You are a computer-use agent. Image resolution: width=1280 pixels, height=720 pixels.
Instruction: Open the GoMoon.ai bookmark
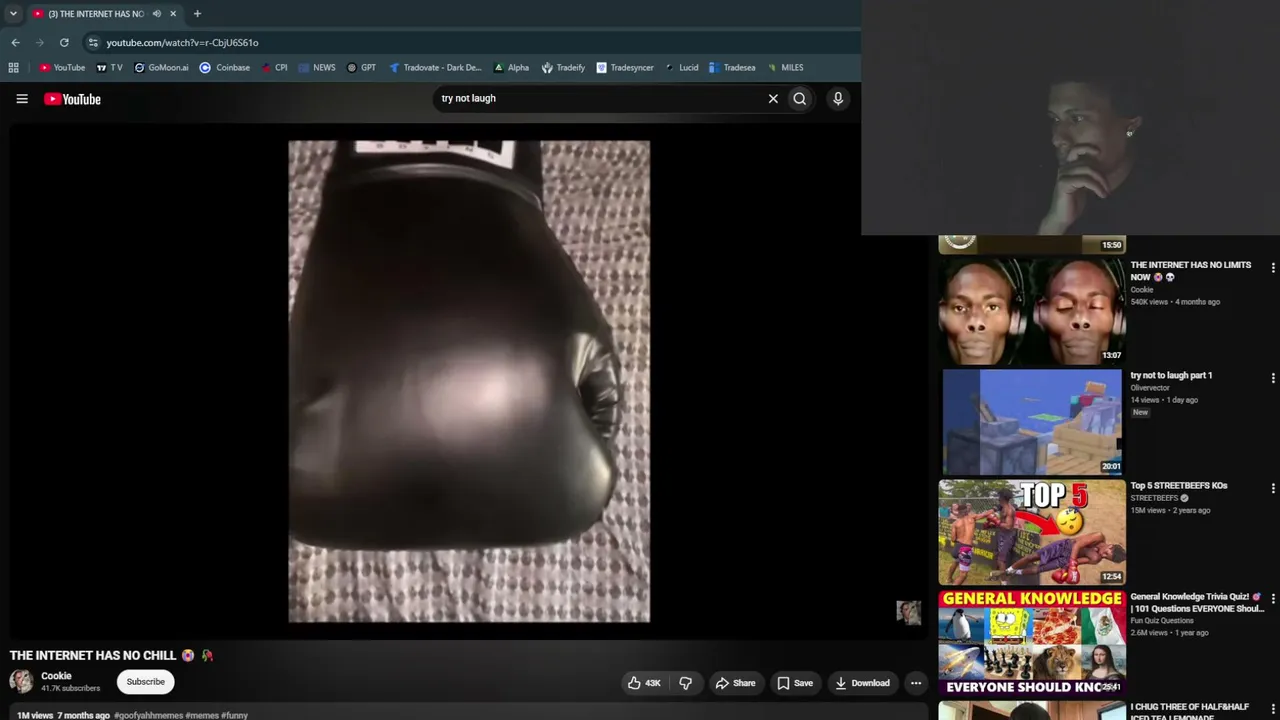[161, 68]
